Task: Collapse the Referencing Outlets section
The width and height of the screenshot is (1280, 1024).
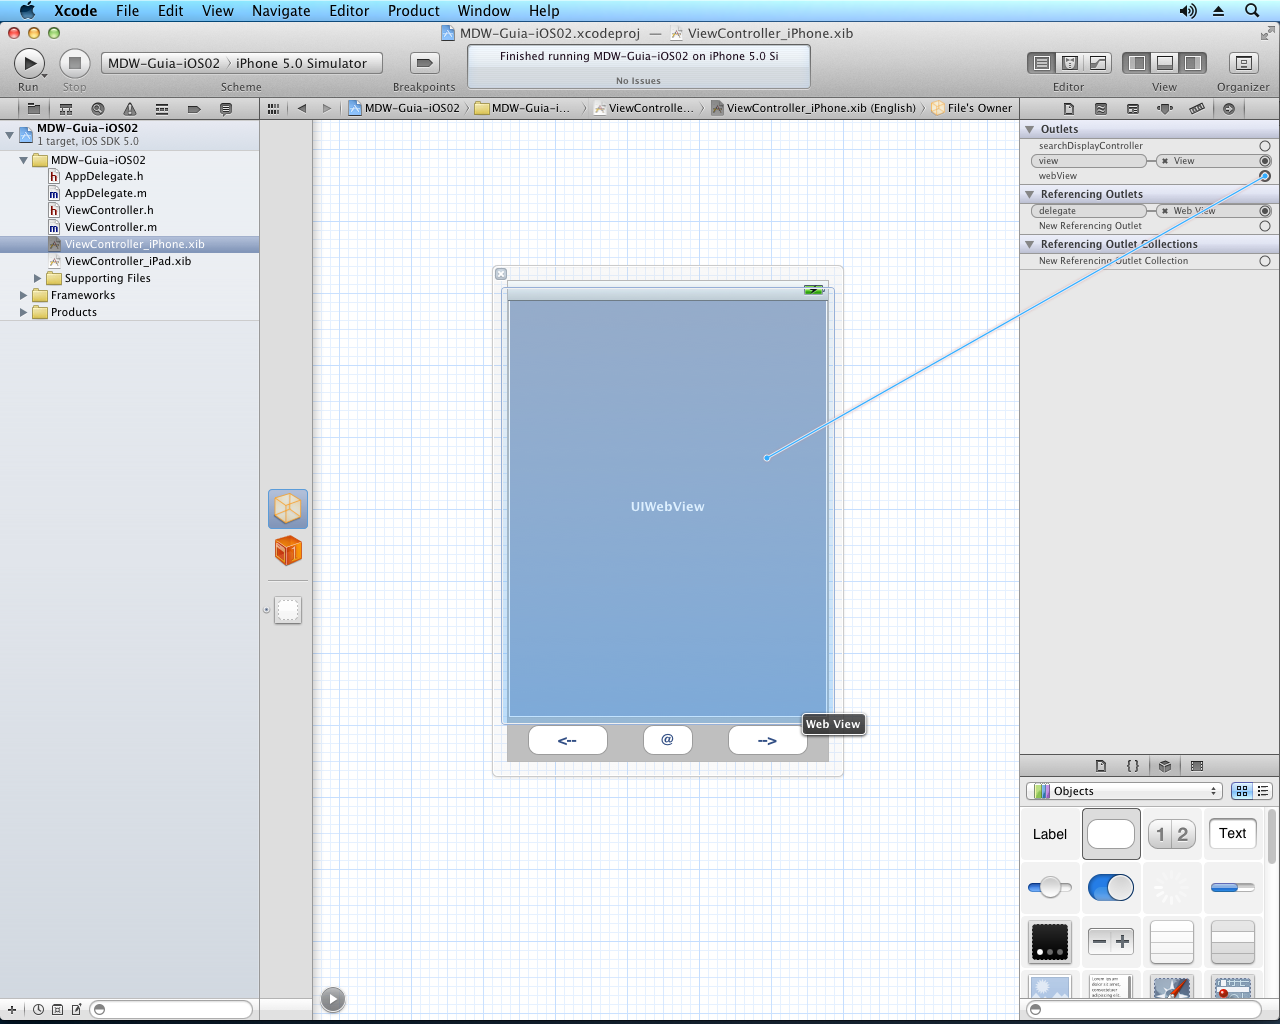Action: [x=1030, y=194]
